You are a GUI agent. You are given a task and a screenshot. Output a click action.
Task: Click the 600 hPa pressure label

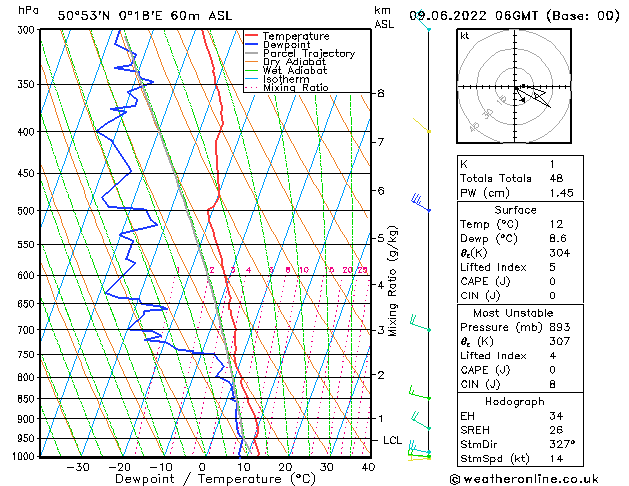point(28,275)
